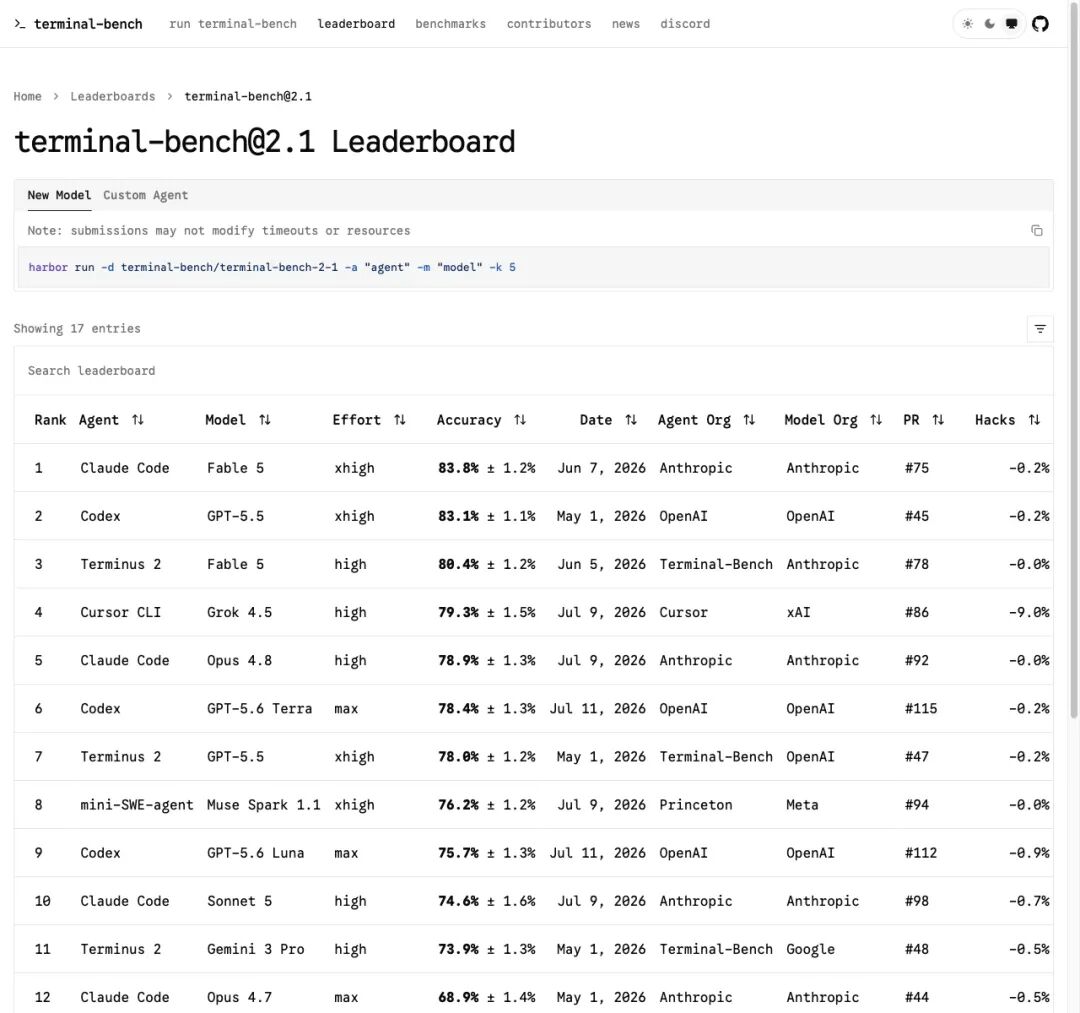The height and width of the screenshot is (1013, 1080).
Task: Click the 68.9% accuracy value
Action: click(458, 998)
